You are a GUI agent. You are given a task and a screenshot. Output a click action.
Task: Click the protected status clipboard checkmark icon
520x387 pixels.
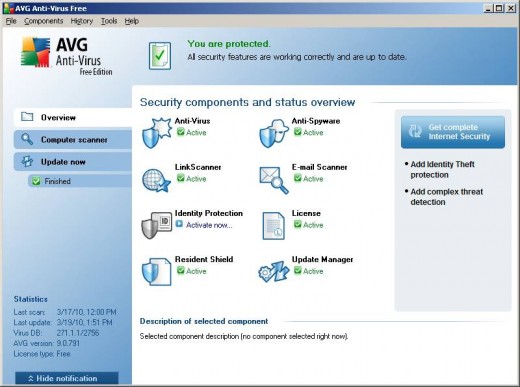pos(160,56)
